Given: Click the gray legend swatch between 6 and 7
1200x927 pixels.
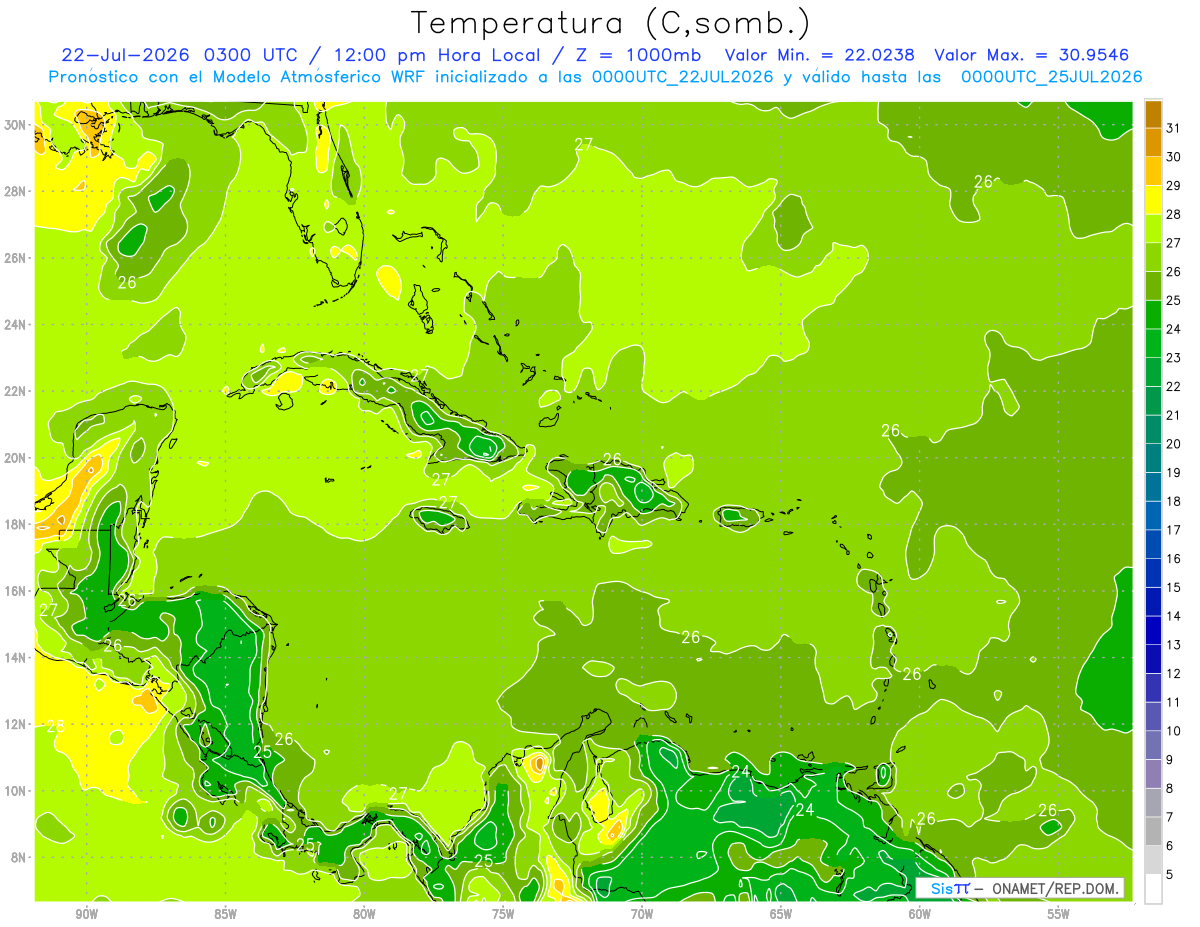Looking at the screenshot, I should coord(1153,832).
